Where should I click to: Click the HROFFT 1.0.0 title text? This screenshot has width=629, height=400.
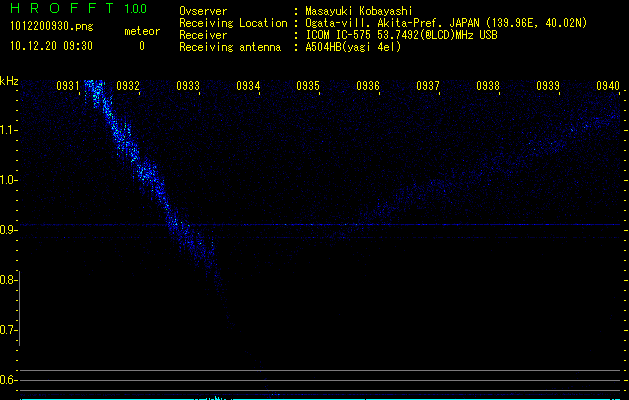[78, 8]
